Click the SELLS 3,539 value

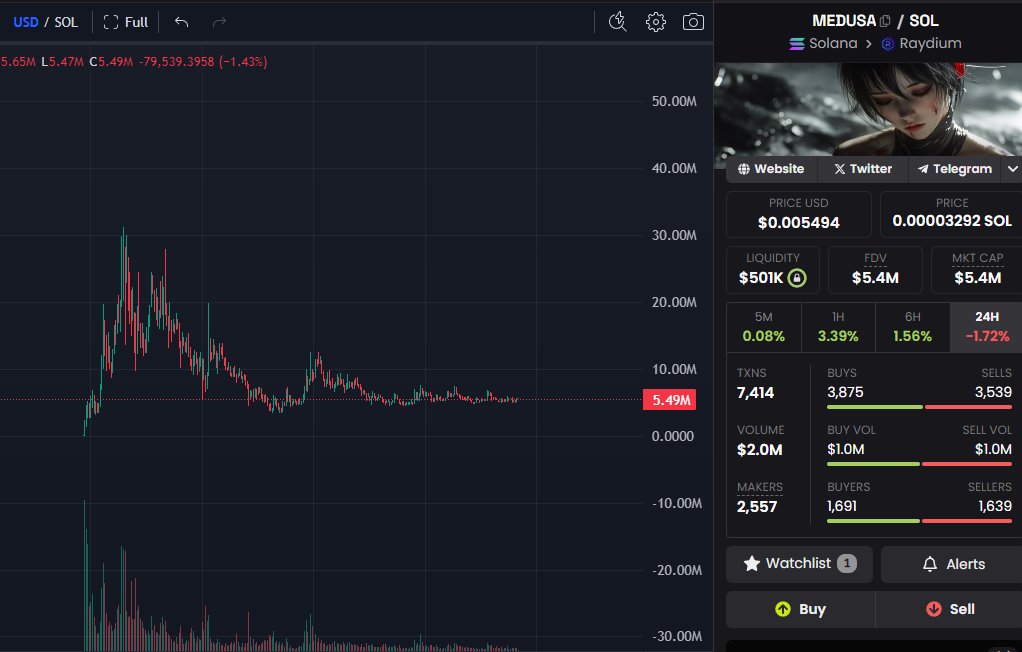993,392
